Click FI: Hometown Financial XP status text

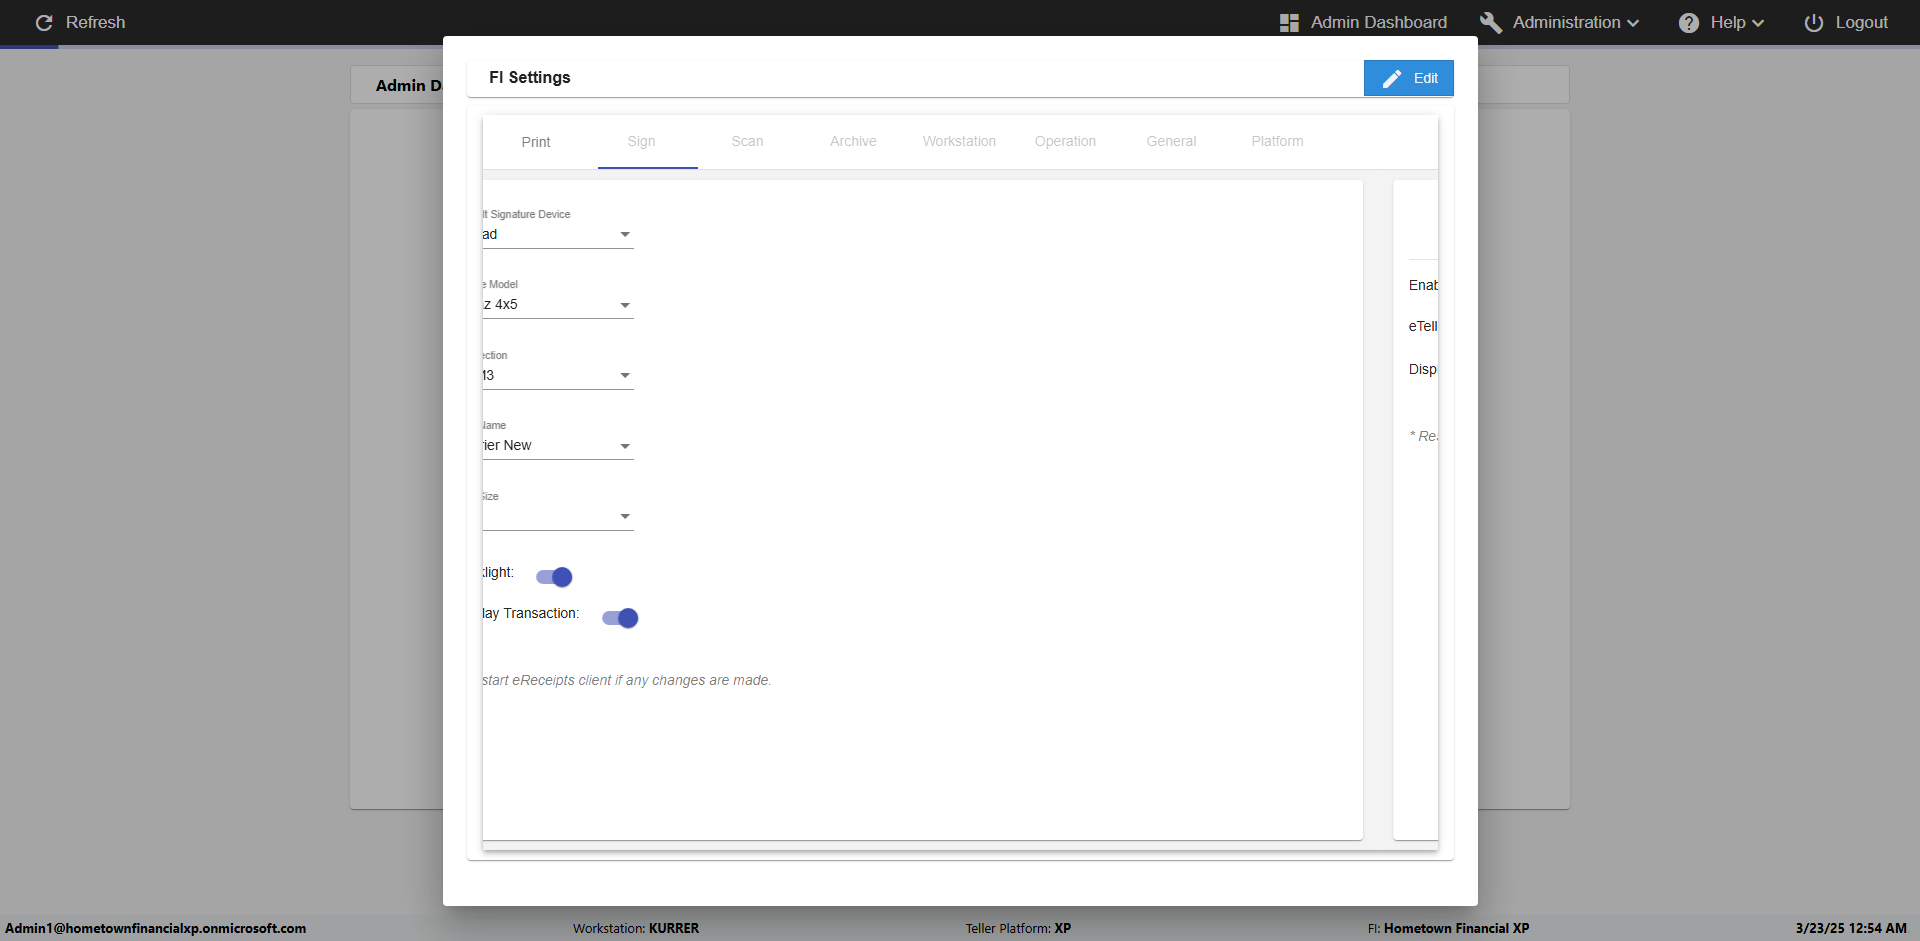click(x=1448, y=928)
